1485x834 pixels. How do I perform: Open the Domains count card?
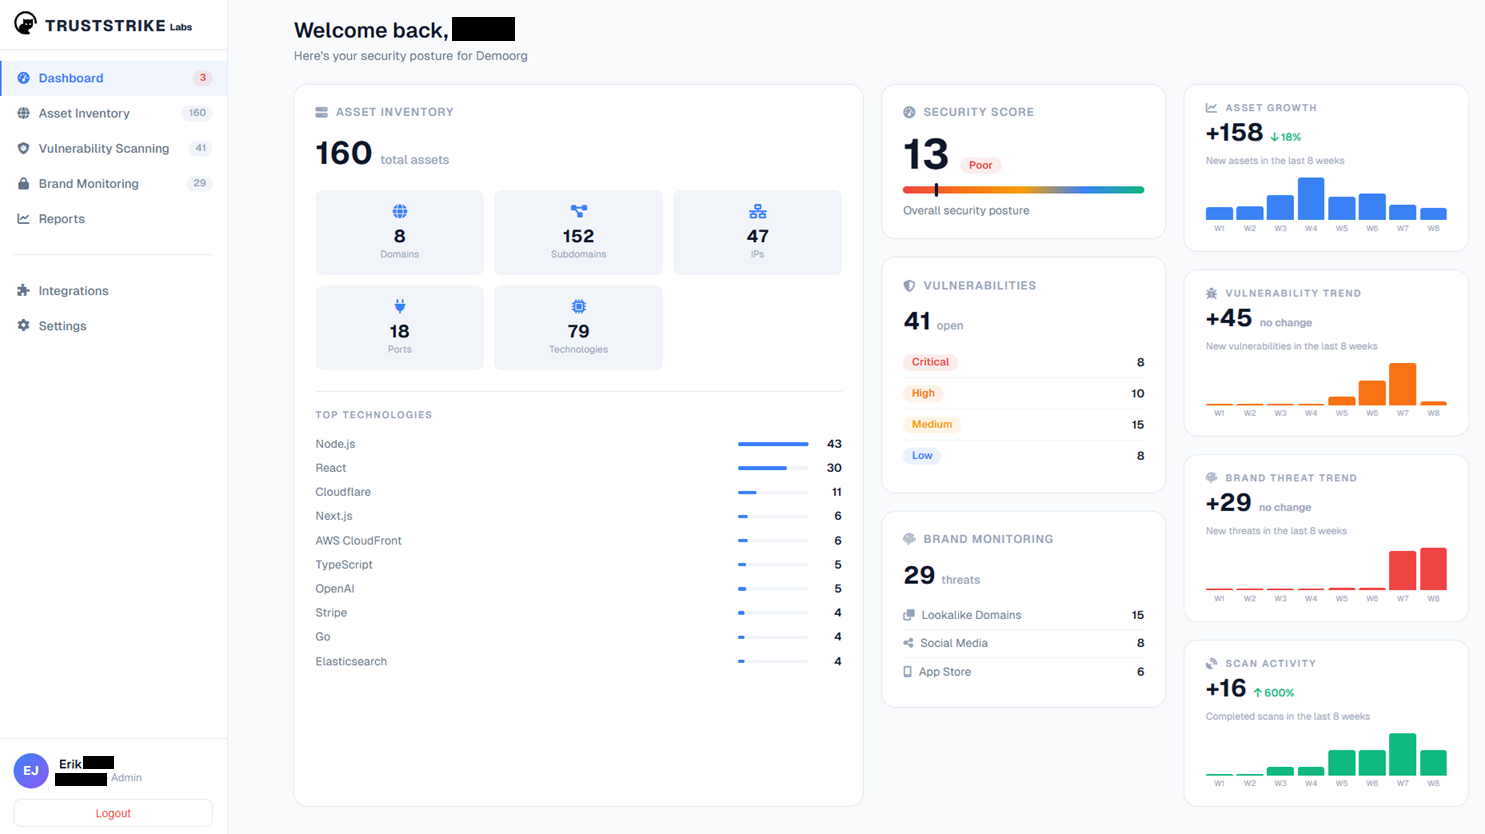pos(400,232)
